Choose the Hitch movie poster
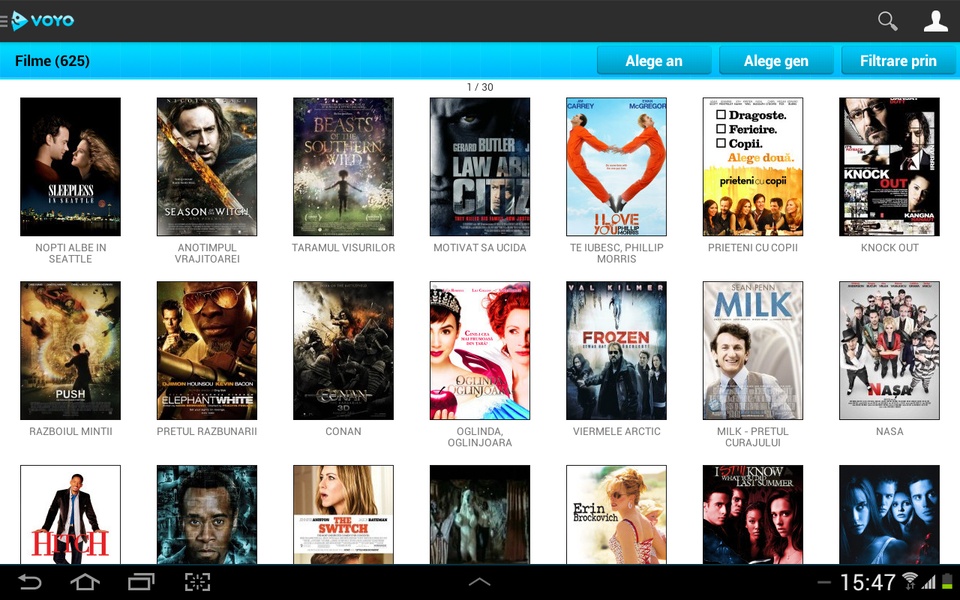This screenshot has width=960, height=600. 70,514
